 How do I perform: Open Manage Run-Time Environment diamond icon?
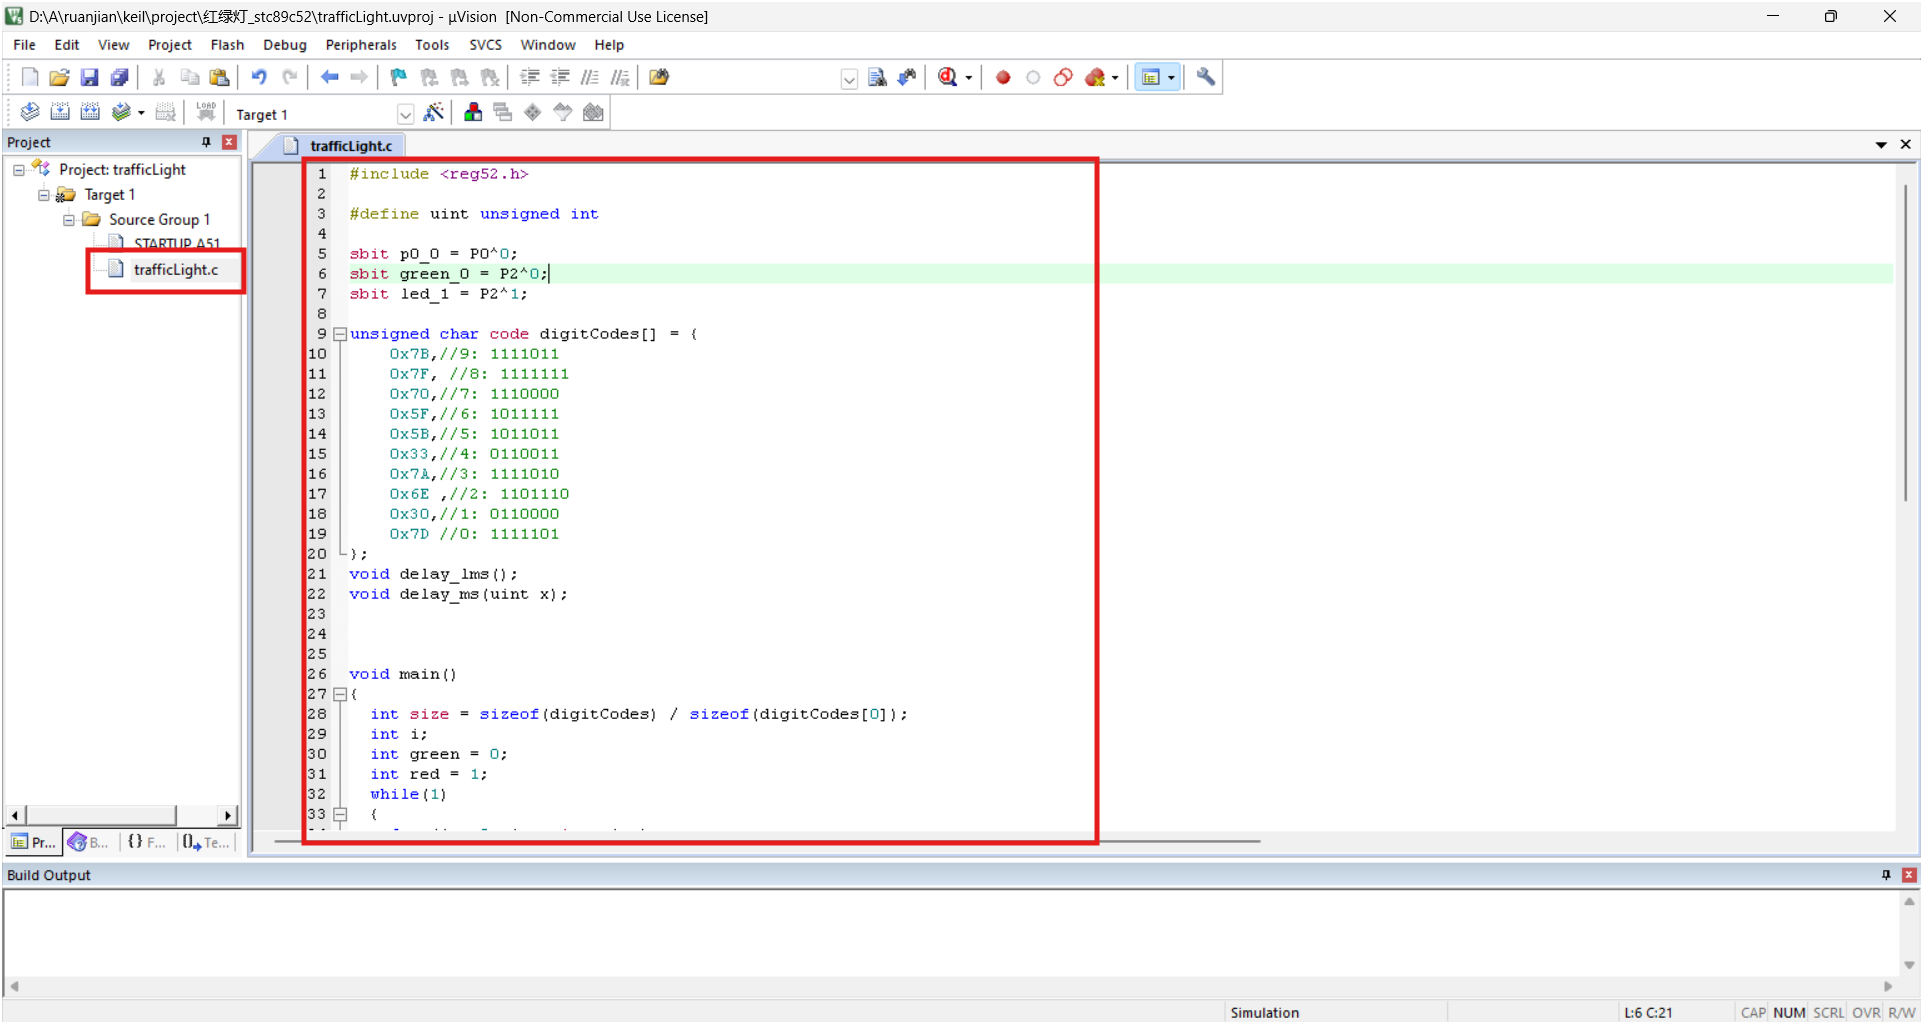click(533, 112)
